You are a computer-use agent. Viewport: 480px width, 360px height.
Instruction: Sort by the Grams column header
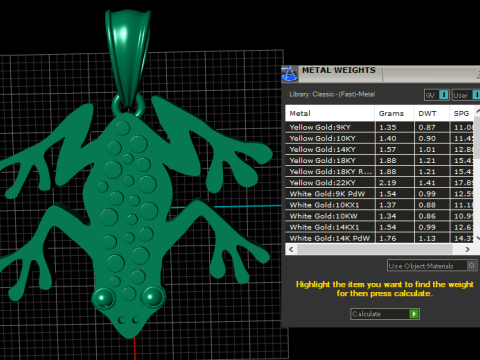pyautogui.click(x=394, y=113)
